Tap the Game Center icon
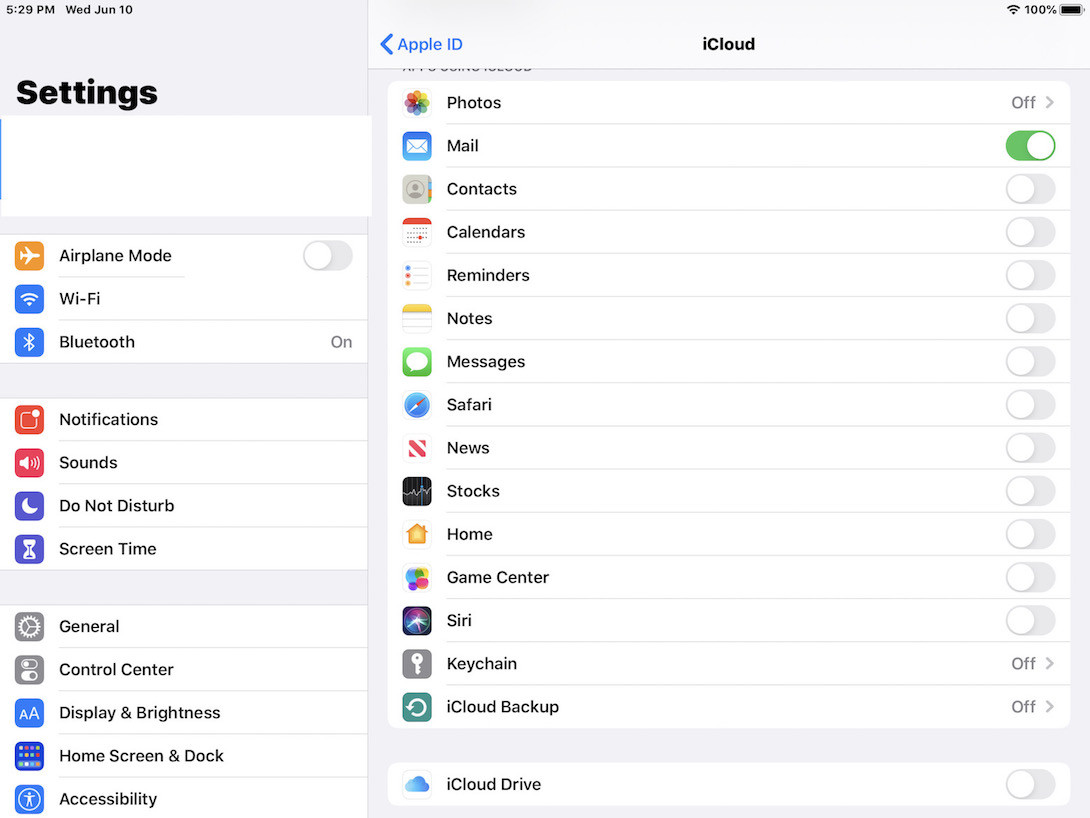The image size is (1090, 818). pos(417,578)
